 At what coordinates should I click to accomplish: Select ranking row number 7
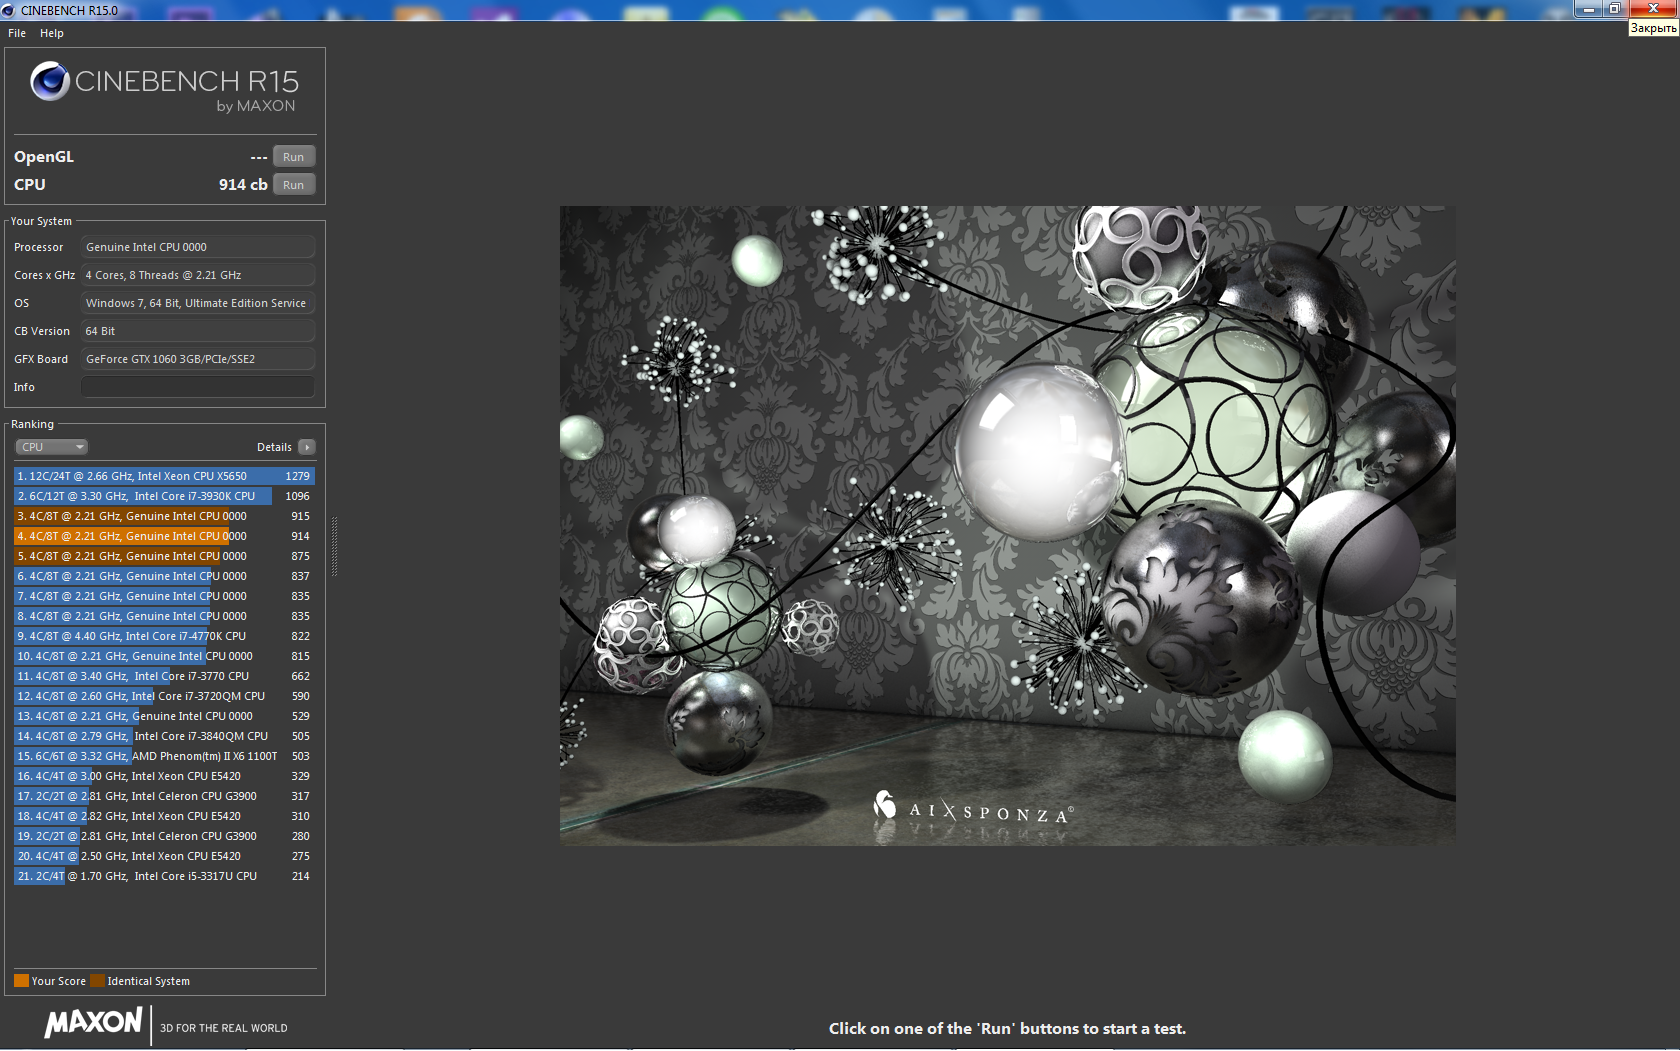pyautogui.click(x=164, y=596)
